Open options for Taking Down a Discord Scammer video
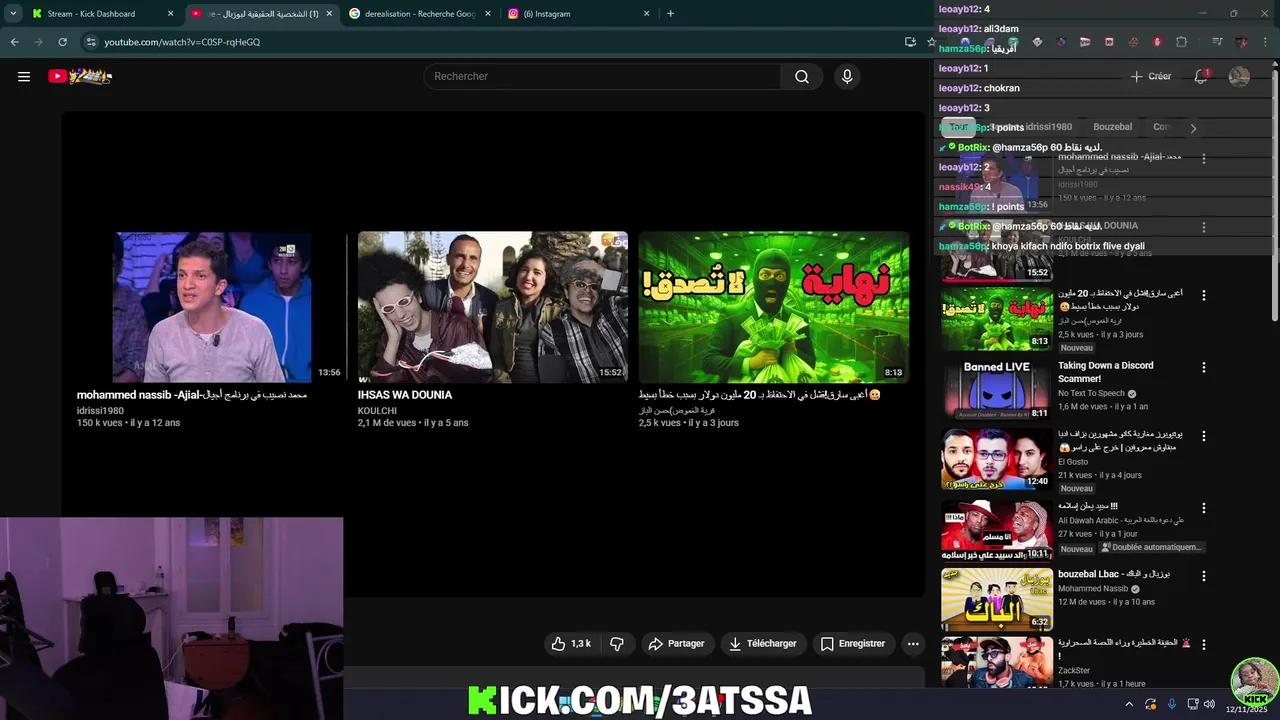The image size is (1280, 720). coord(1204,368)
